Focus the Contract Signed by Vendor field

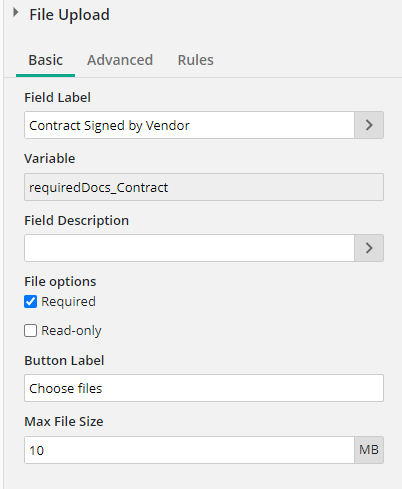189,125
